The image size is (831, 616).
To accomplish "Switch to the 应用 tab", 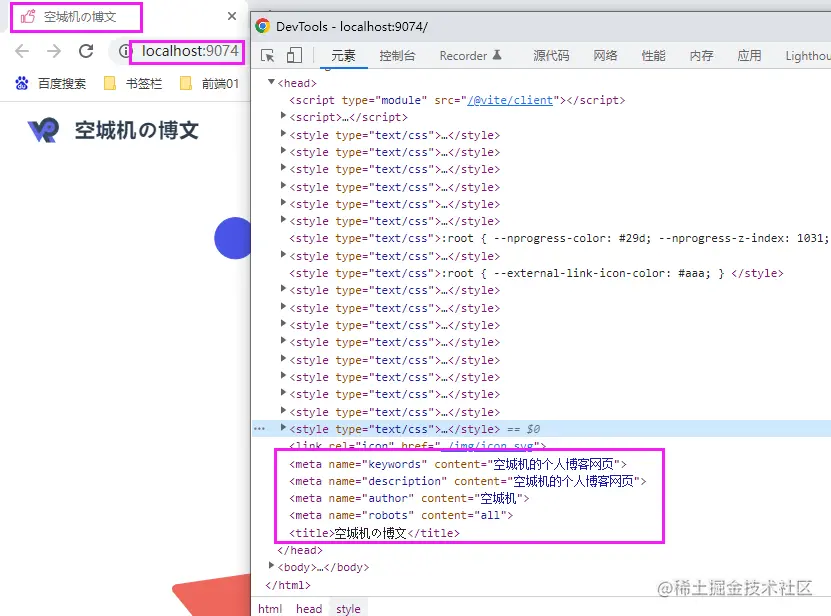I will coord(749,56).
